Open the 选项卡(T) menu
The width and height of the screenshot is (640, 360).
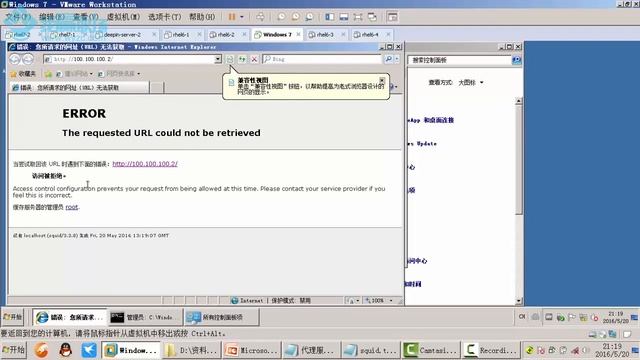coord(164,17)
